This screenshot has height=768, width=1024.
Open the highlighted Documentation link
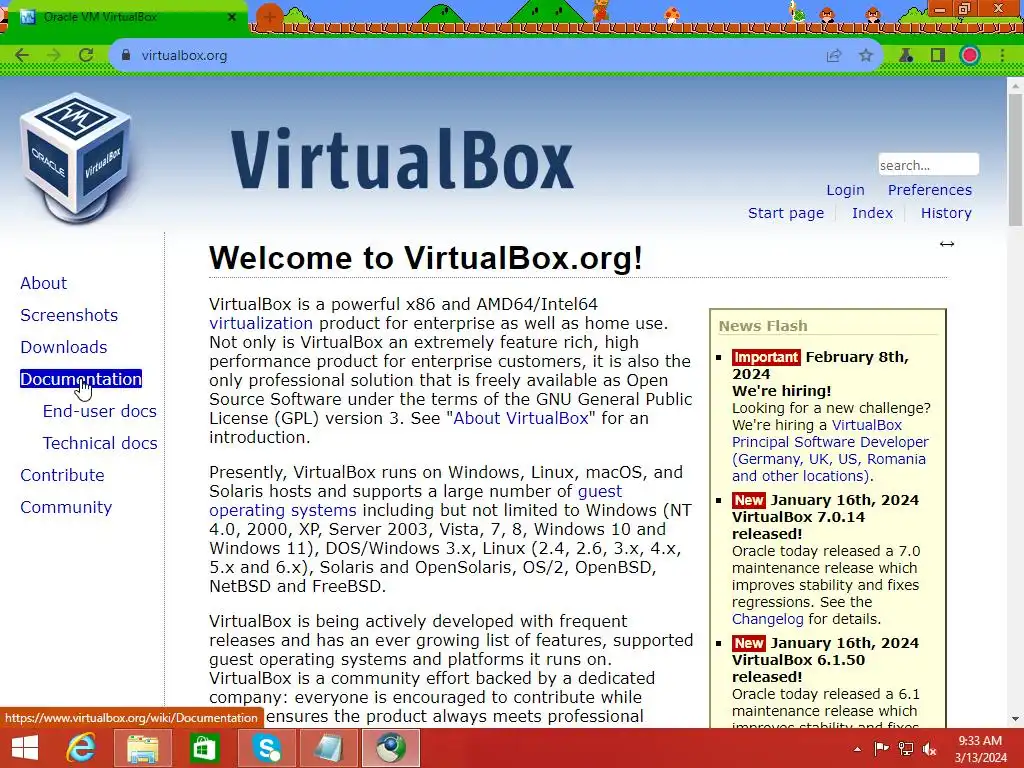click(x=81, y=379)
